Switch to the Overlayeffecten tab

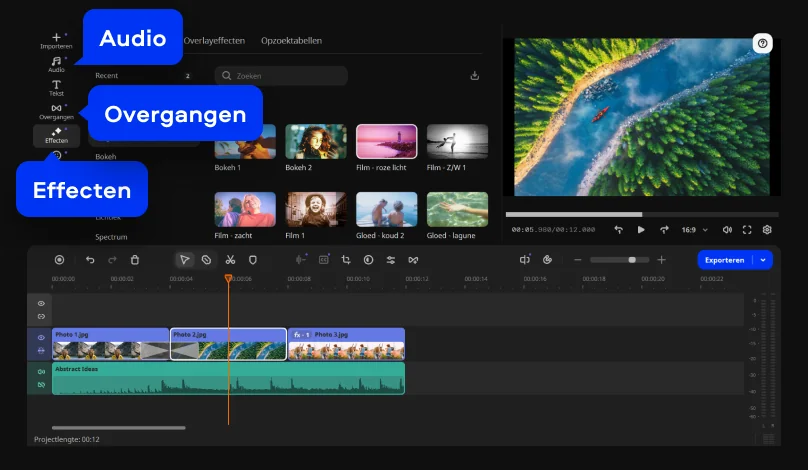pos(212,41)
